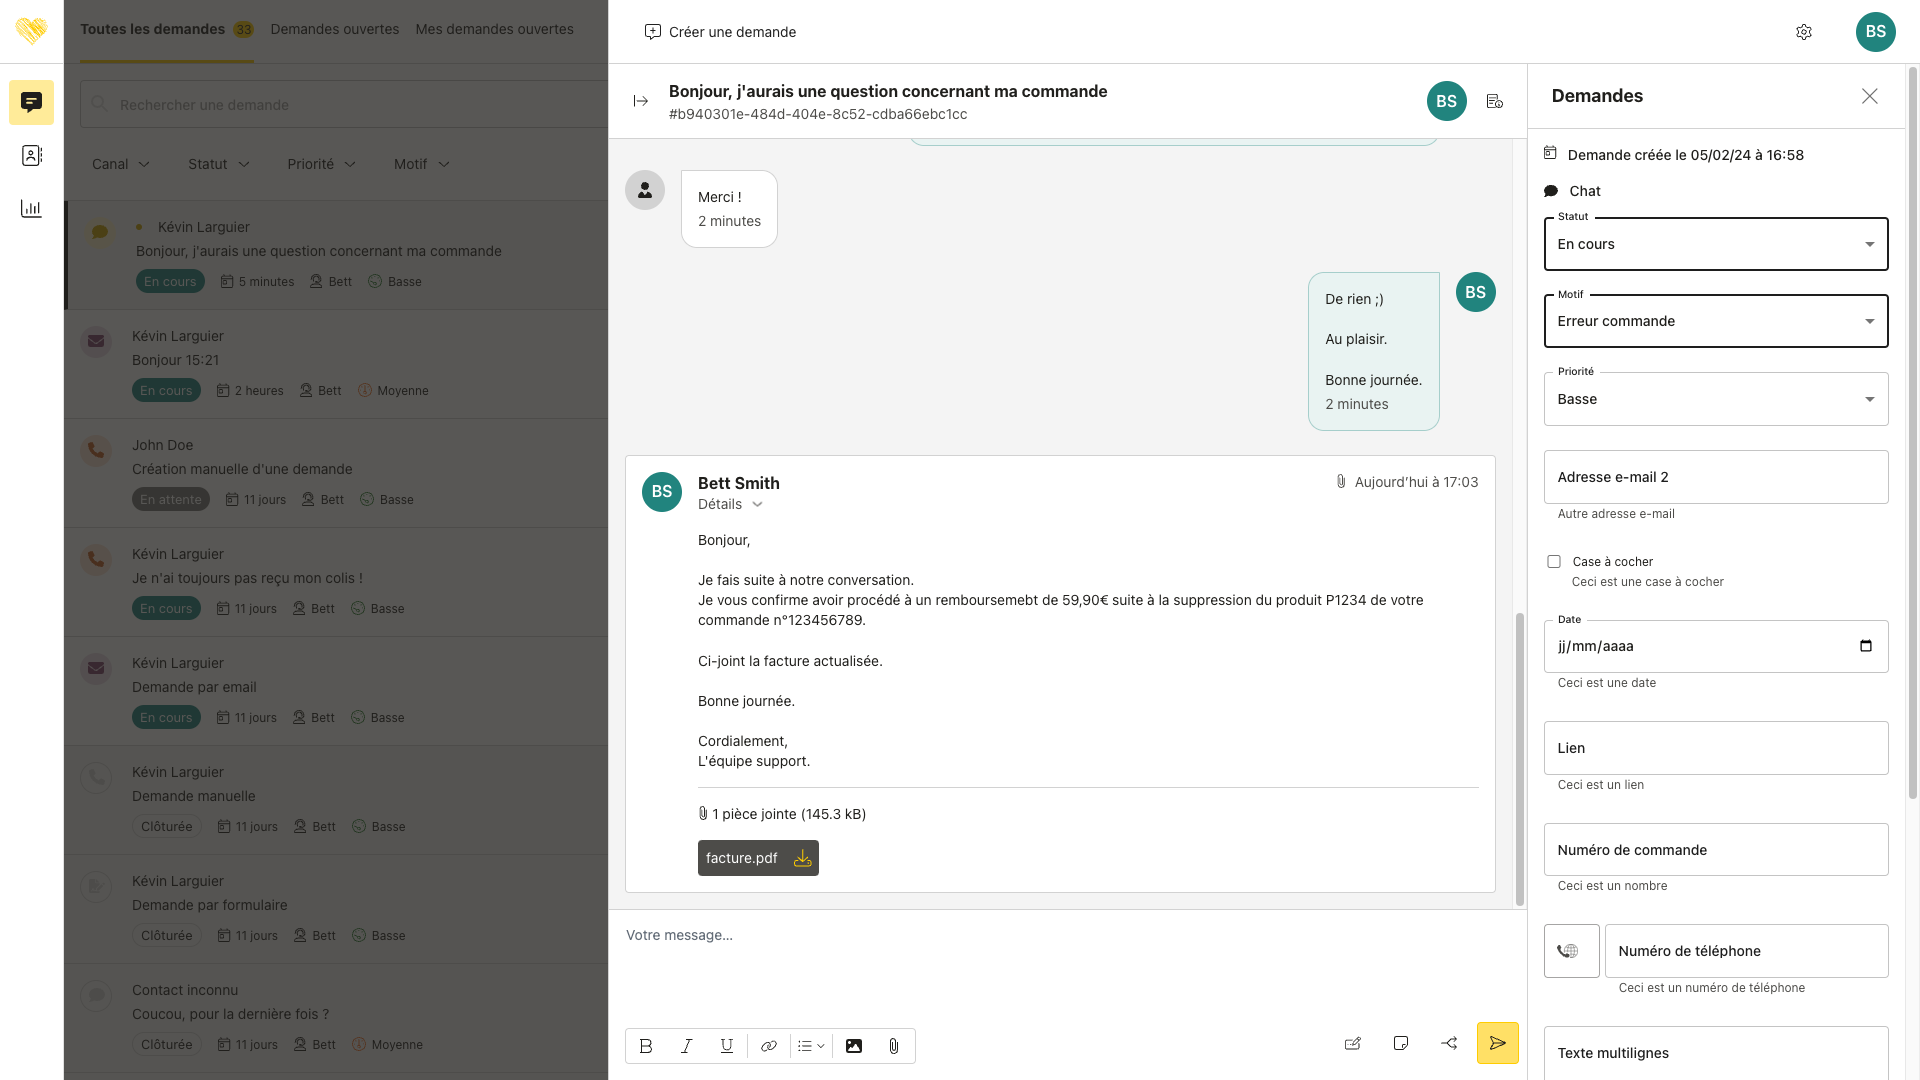Click the yellow send message button
1920x1080 pixels.
click(1497, 1043)
